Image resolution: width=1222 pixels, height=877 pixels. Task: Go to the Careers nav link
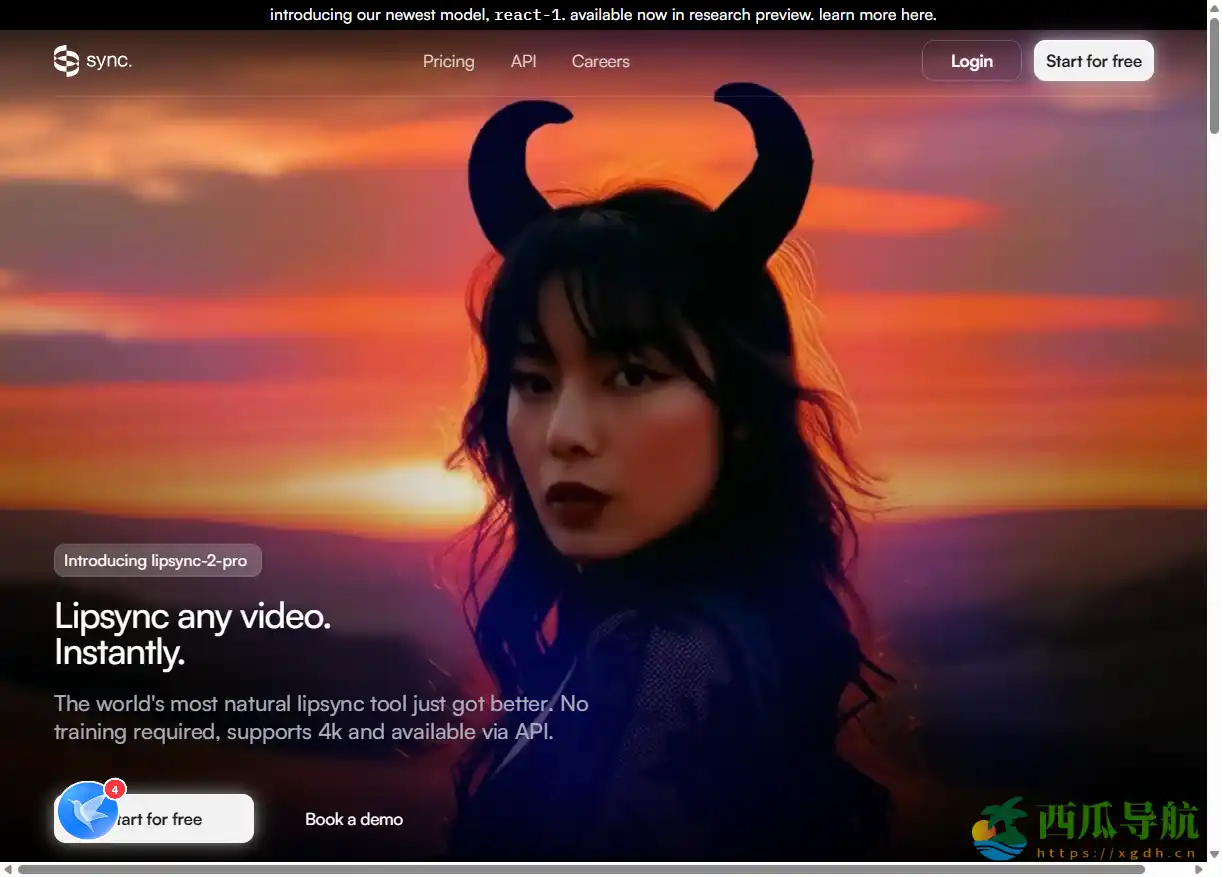pos(600,61)
